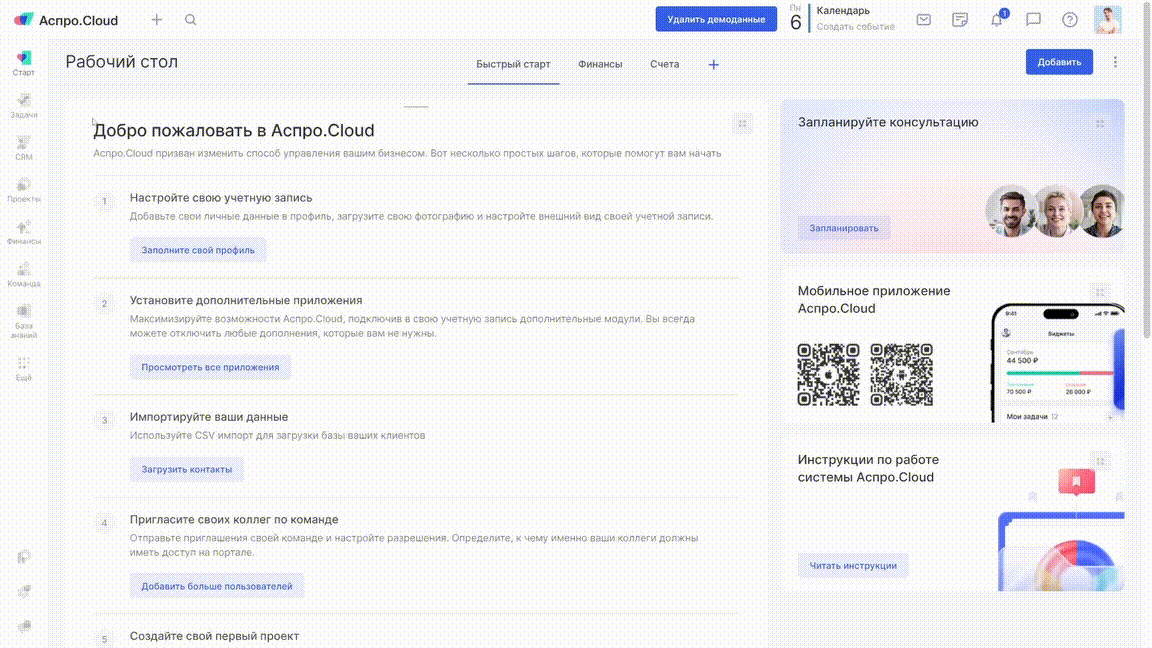Click Заполните свой профиль

click(x=198, y=250)
